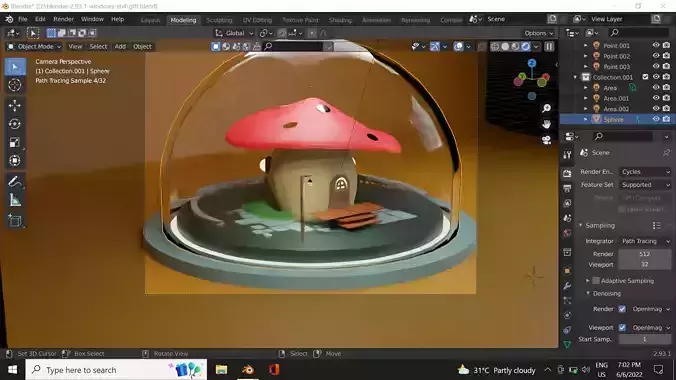Image resolution: width=676 pixels, height=380 pixels.
Task: Toggle Render denoising checkbox
Action: 622,309
